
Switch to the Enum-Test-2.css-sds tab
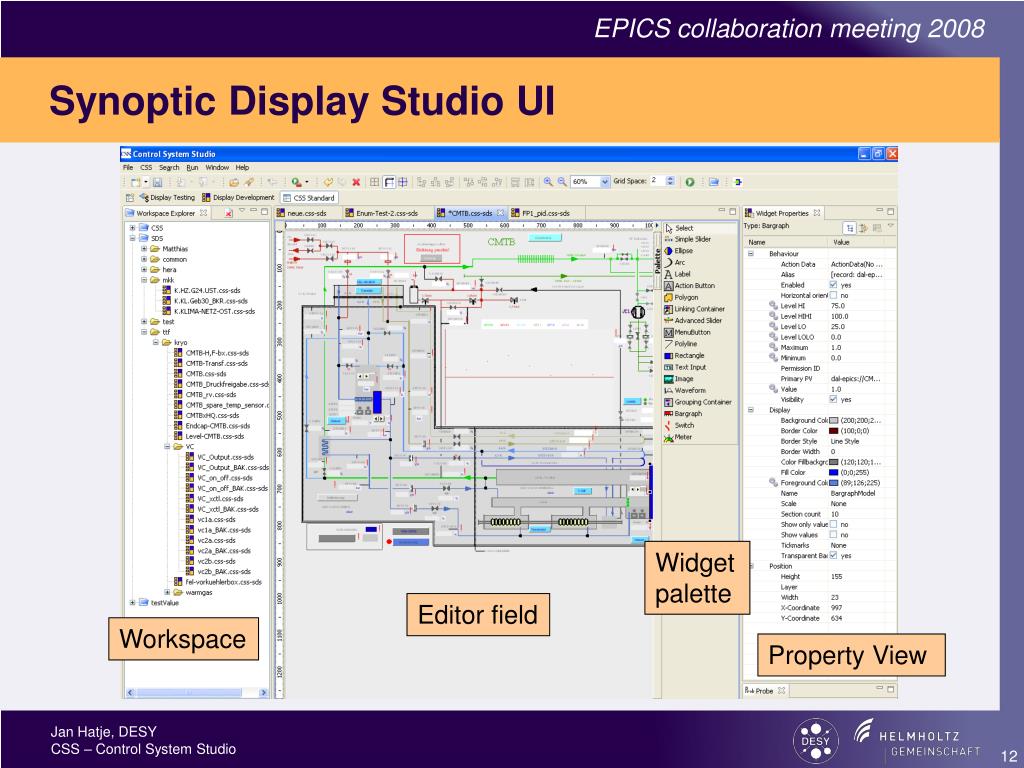pyautogui.click(x=387, y=213)
